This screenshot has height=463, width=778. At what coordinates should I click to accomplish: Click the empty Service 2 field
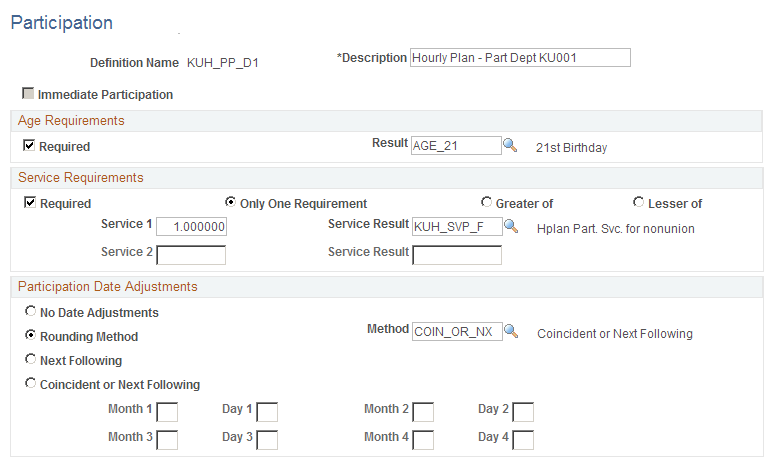pos(191,255)
